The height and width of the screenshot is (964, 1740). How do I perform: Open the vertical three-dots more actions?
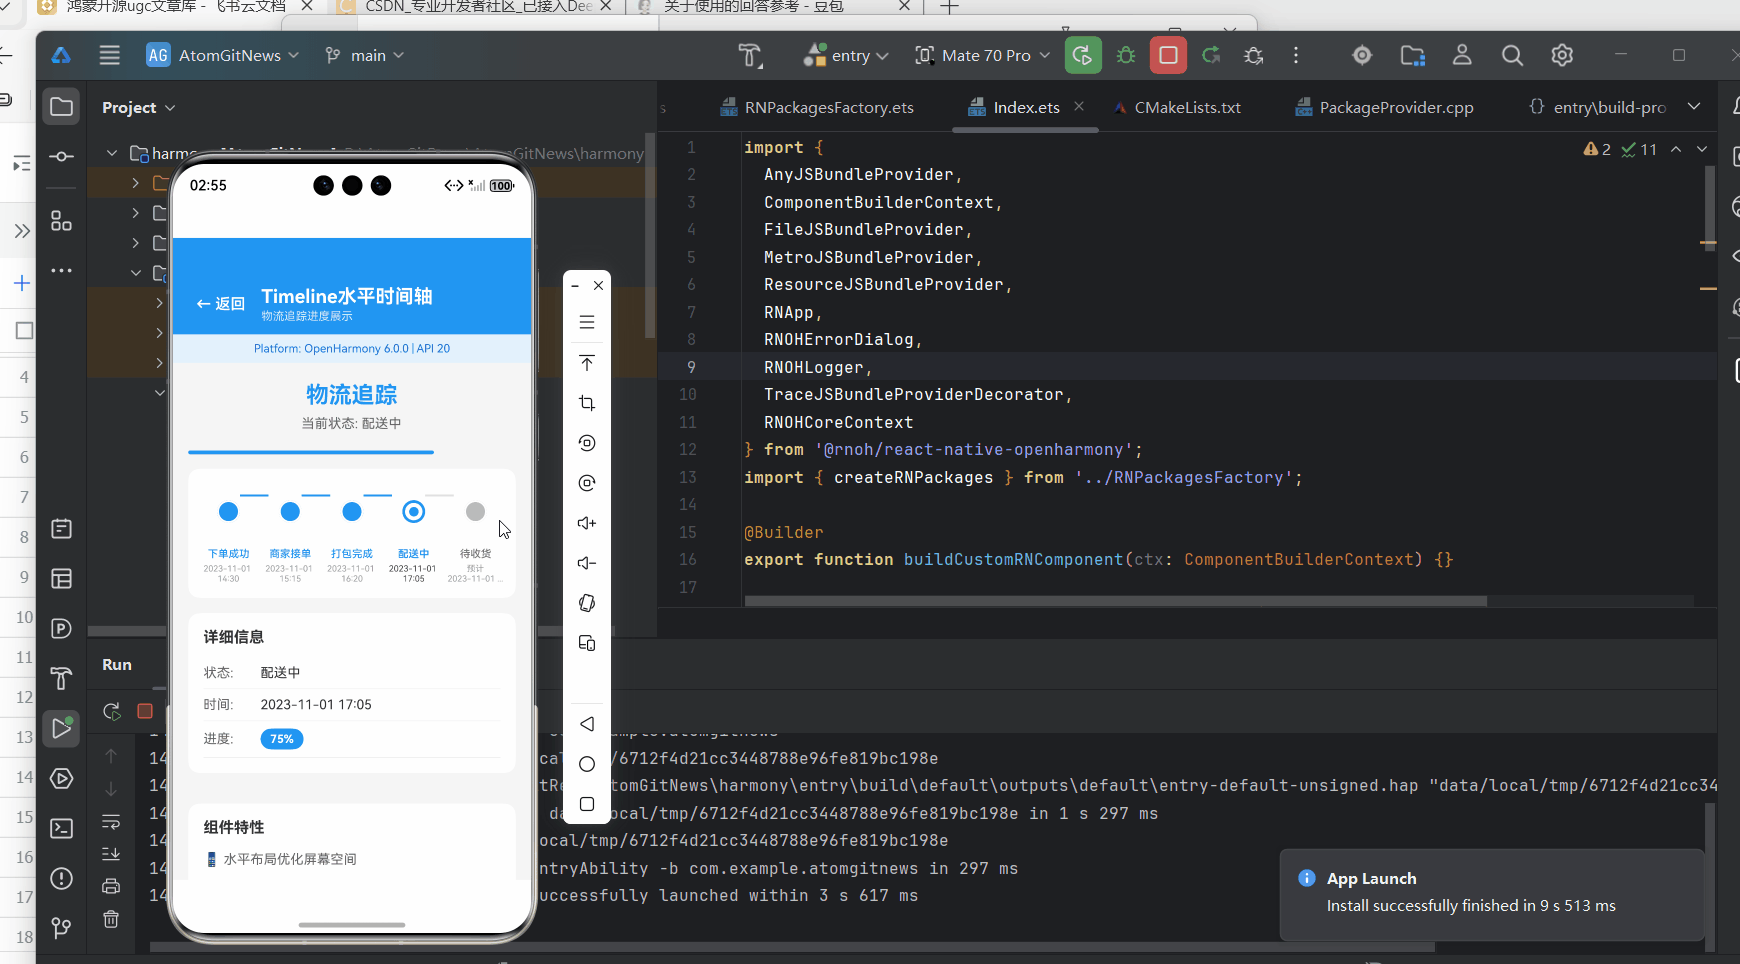point(1296,55)
